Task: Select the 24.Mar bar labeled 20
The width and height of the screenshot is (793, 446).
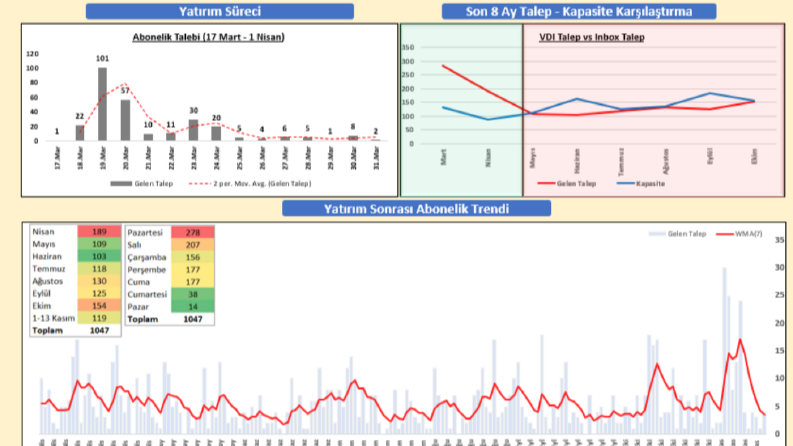Action: click(216, 133)
